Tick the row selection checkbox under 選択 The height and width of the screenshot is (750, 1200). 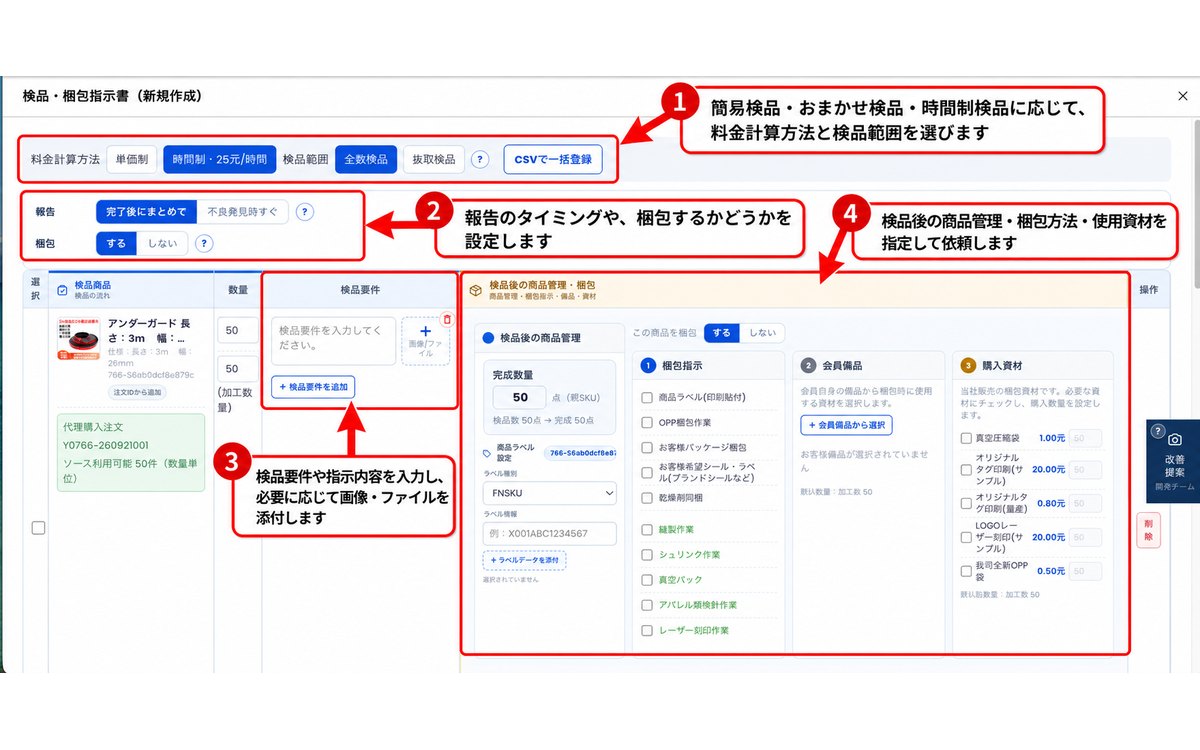click(x=38, y=528)
